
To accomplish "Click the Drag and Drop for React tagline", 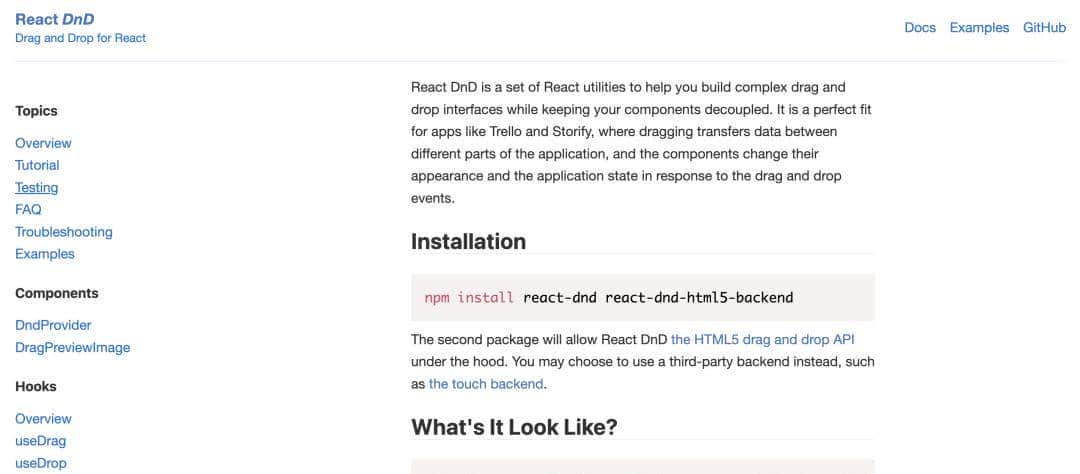I will point(80,38).
